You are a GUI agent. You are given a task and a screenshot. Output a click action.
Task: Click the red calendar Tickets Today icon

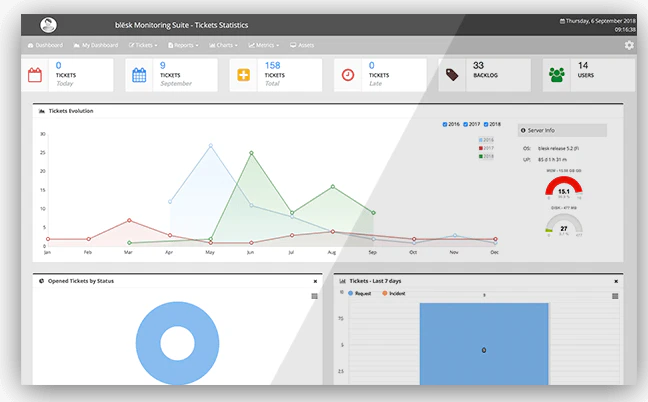click(x=35, y=75)
